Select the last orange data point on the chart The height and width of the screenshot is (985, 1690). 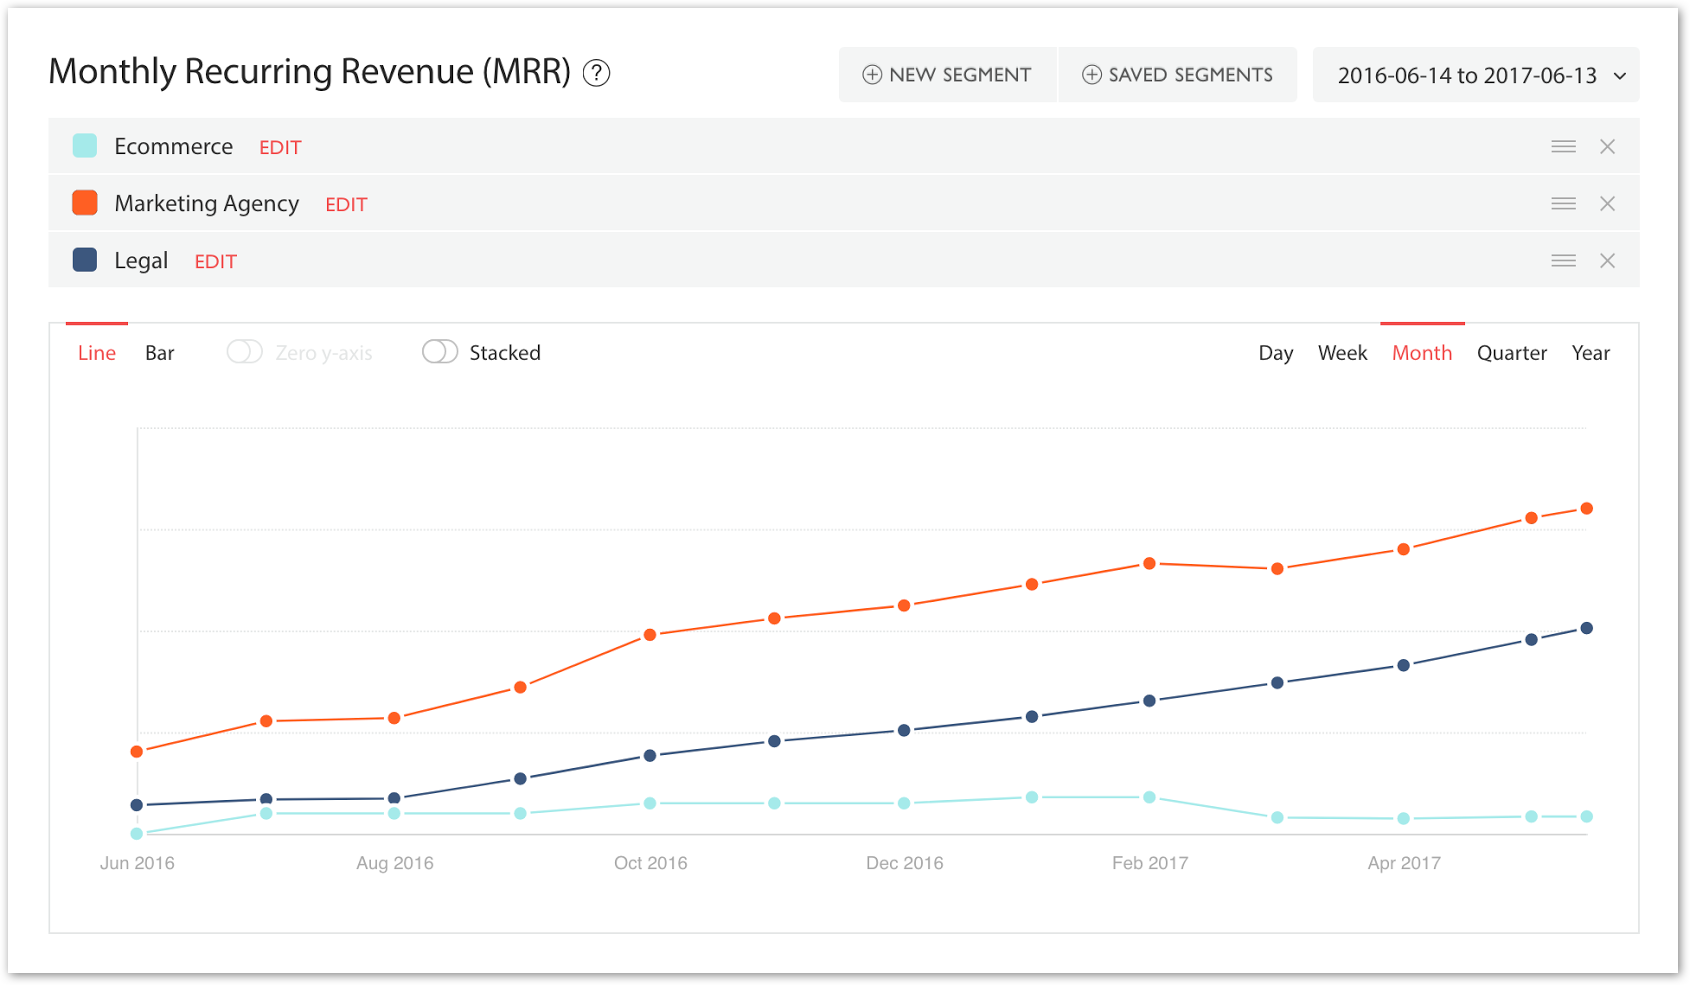[1588, 508]
